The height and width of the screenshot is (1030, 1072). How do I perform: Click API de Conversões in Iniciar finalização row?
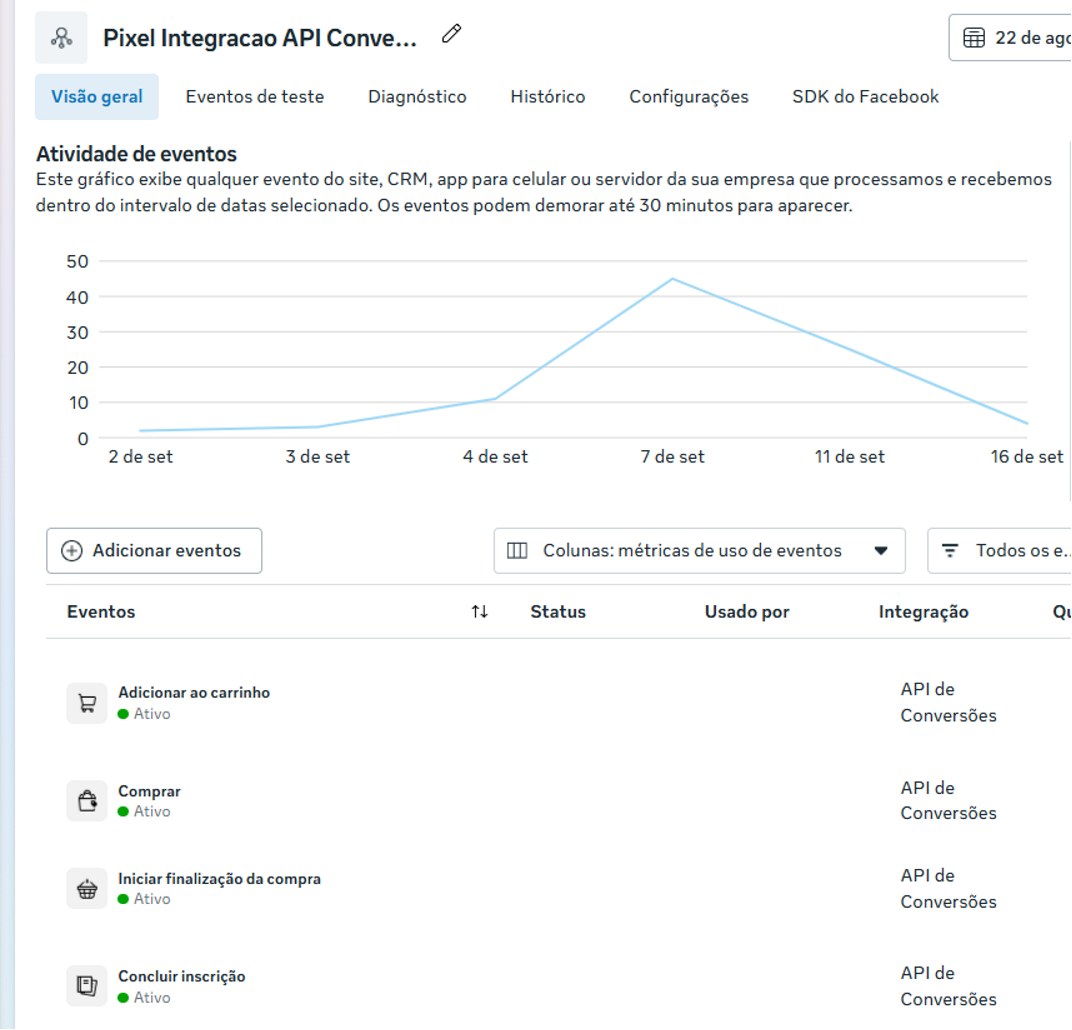pos(948,889)
